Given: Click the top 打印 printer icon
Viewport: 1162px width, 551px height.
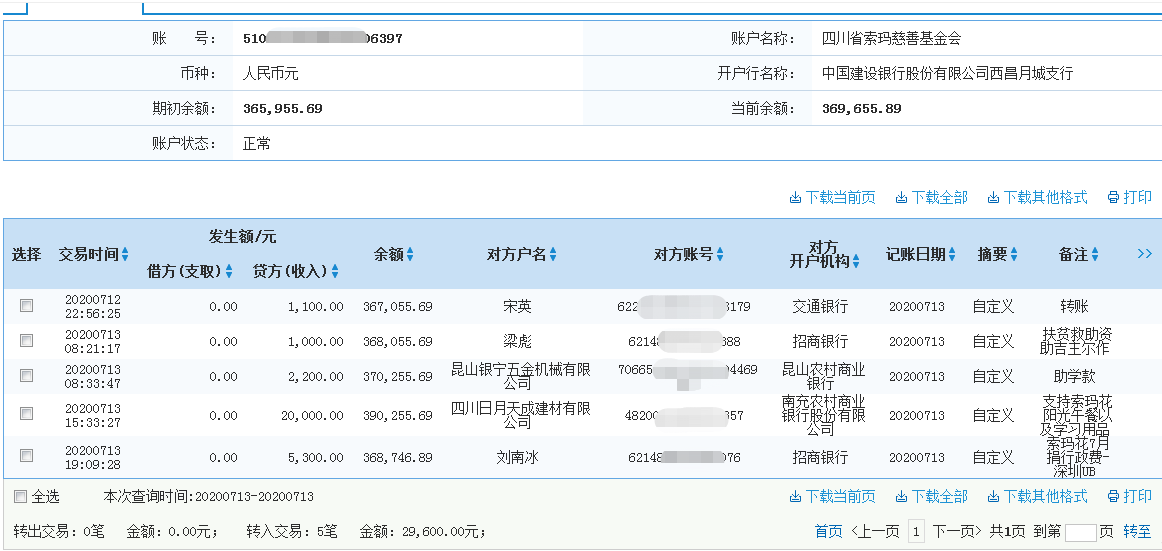Looking at the screenshot, I should [x=1113, y=198].
